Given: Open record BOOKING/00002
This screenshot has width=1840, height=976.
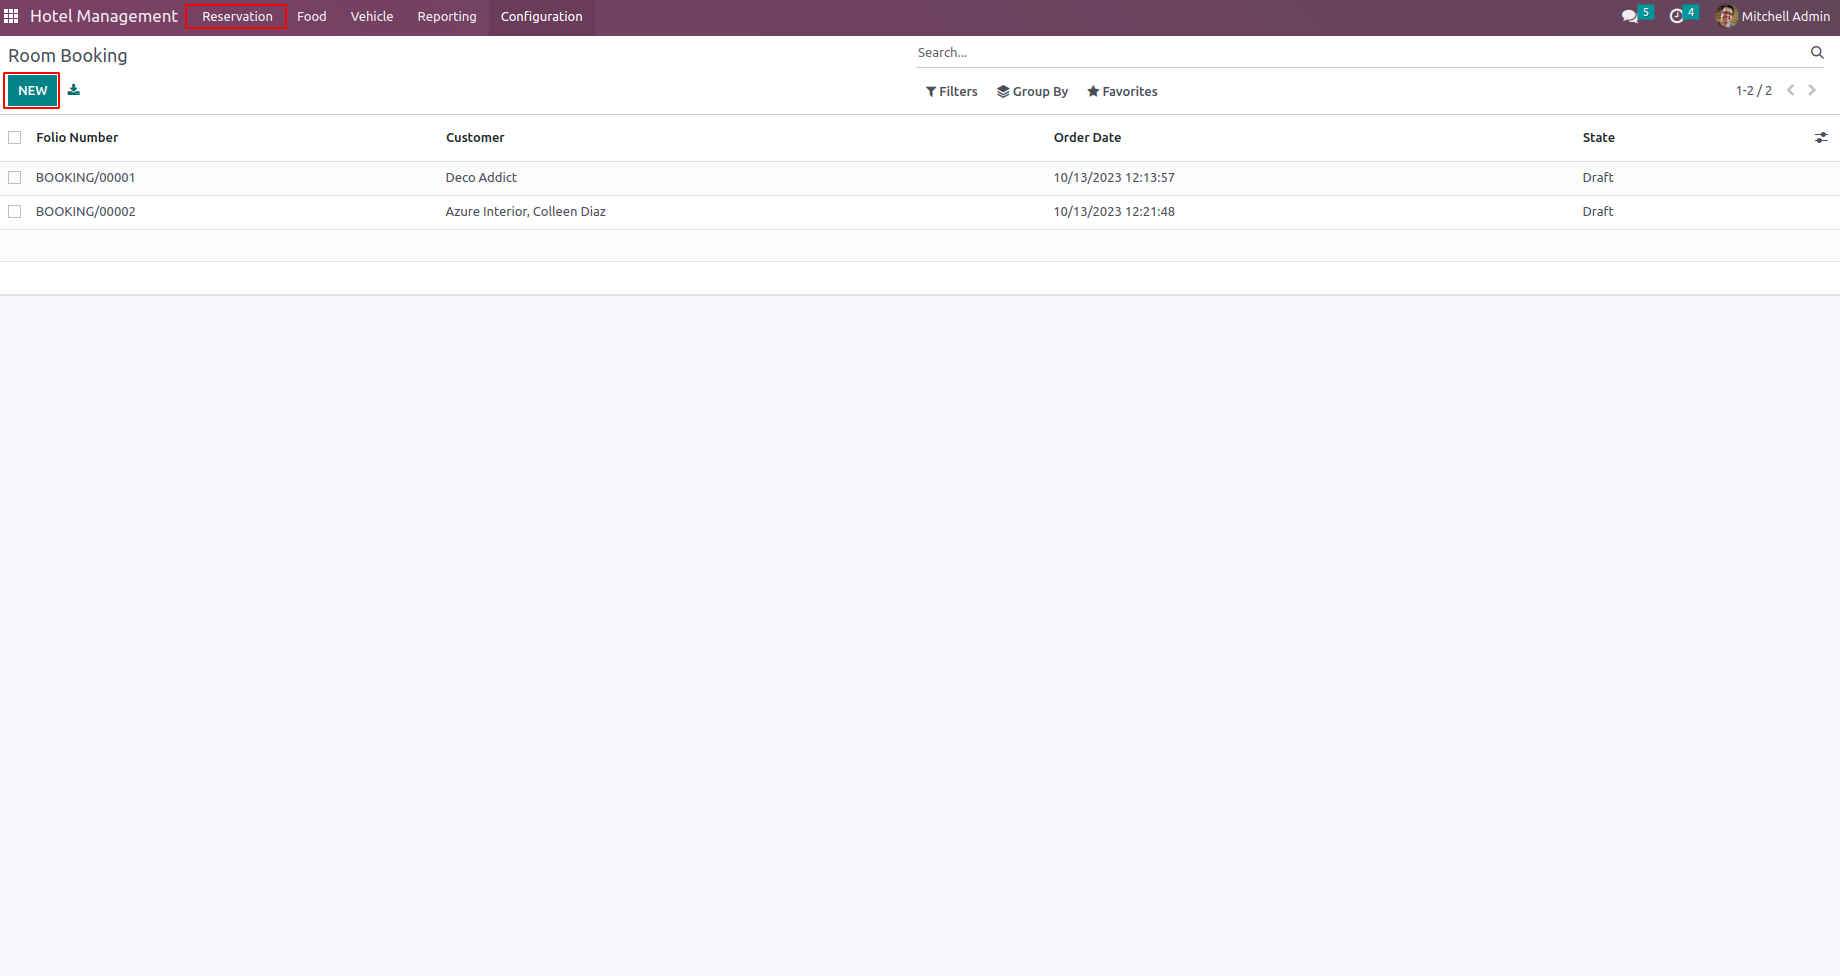Looking at the screenshot, I should click(x=86, y=212).
